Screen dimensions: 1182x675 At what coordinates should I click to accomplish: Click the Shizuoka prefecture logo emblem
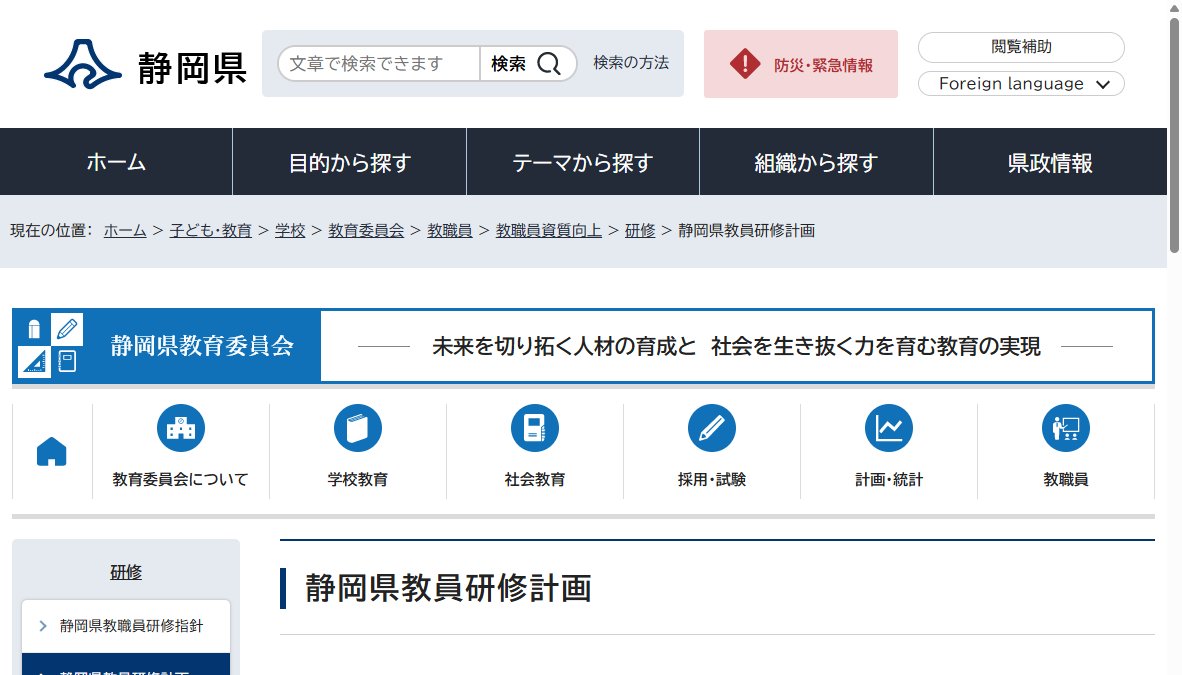coord(83,64)
